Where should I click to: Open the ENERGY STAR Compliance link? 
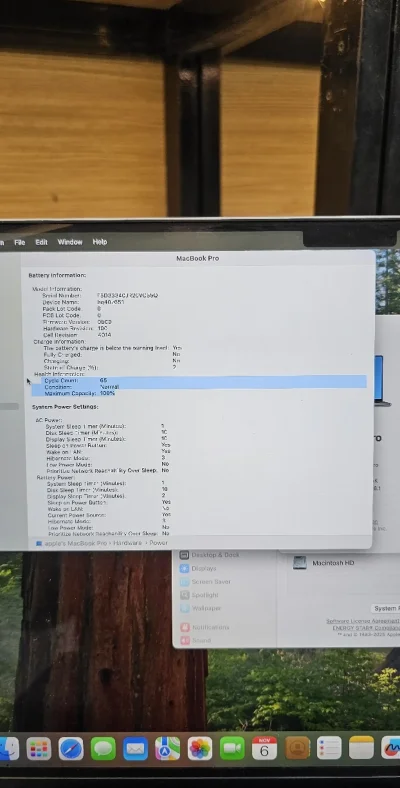coord(366,628)
